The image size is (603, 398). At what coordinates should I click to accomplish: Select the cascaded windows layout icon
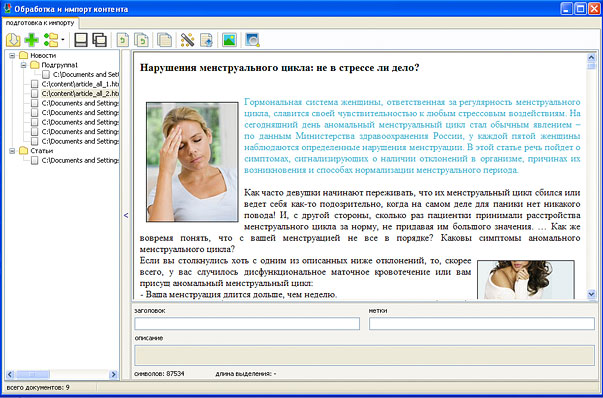pyautogui.click(x=100, y=40)
